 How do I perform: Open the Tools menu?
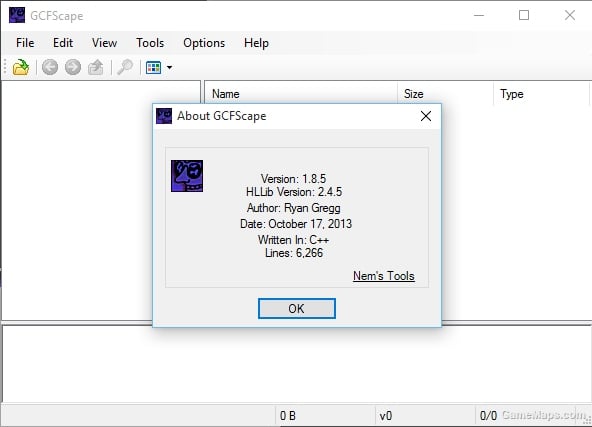pos(150,43)
